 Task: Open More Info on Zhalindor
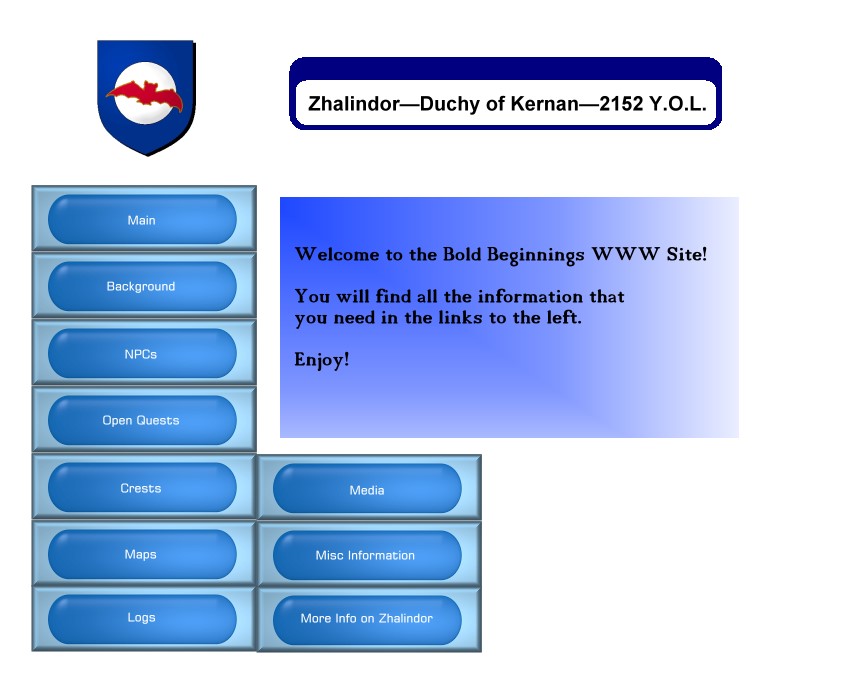coord(367,619)
